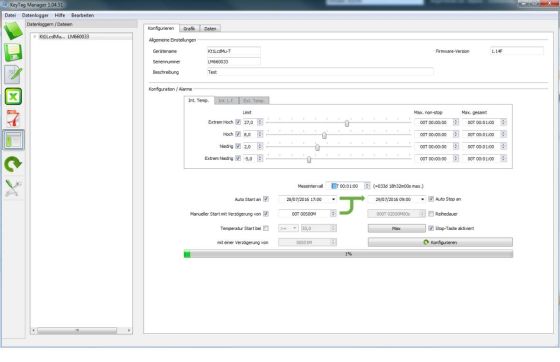
Task: Click the Seriennummer input field
Action: click(x=234, y=62)
